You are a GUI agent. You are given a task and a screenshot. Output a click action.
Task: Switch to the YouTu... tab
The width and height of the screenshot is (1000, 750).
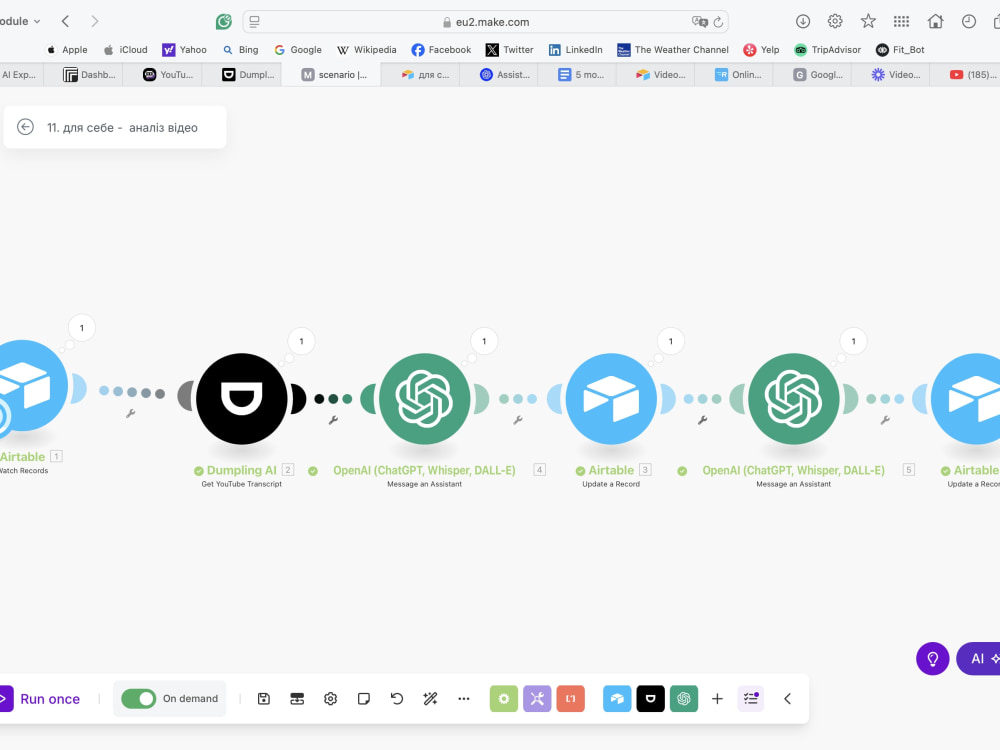tap(168, 75)
